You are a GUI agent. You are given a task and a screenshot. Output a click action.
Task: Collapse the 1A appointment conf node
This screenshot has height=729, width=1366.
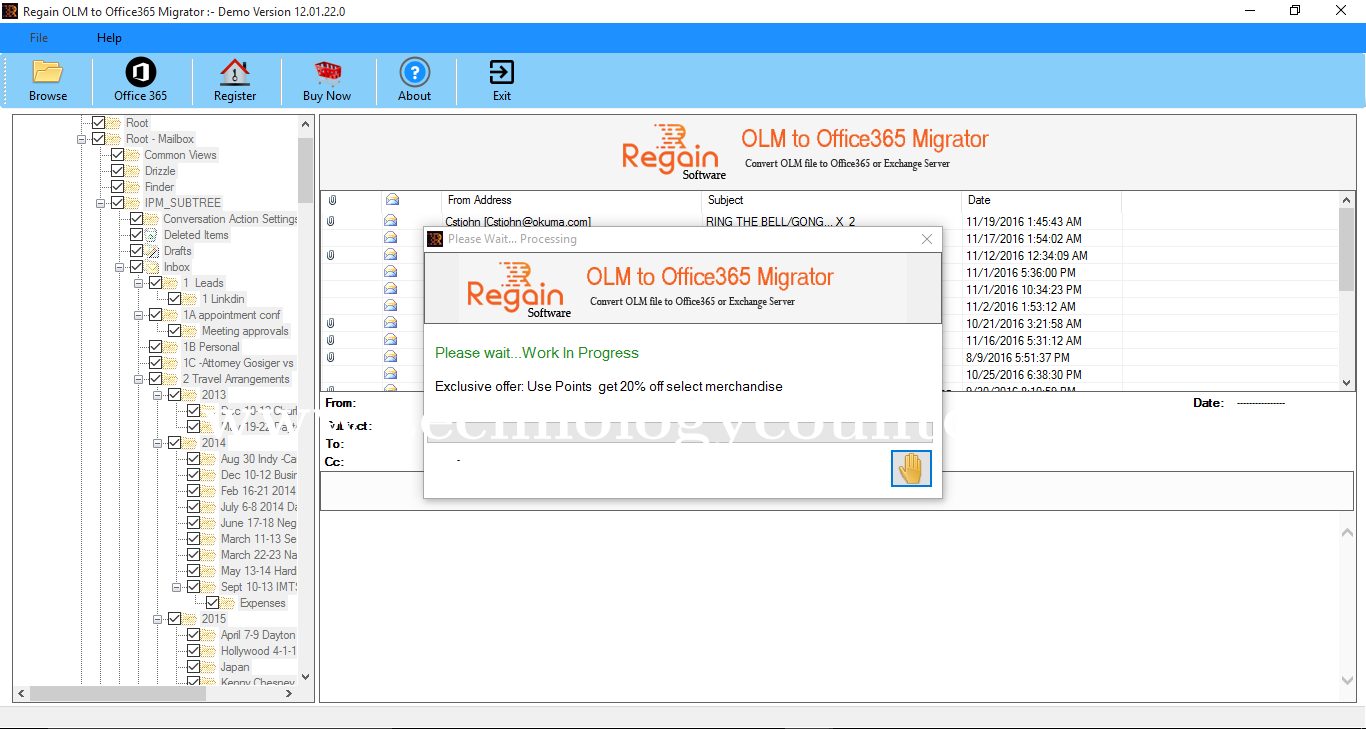[139, 315]
